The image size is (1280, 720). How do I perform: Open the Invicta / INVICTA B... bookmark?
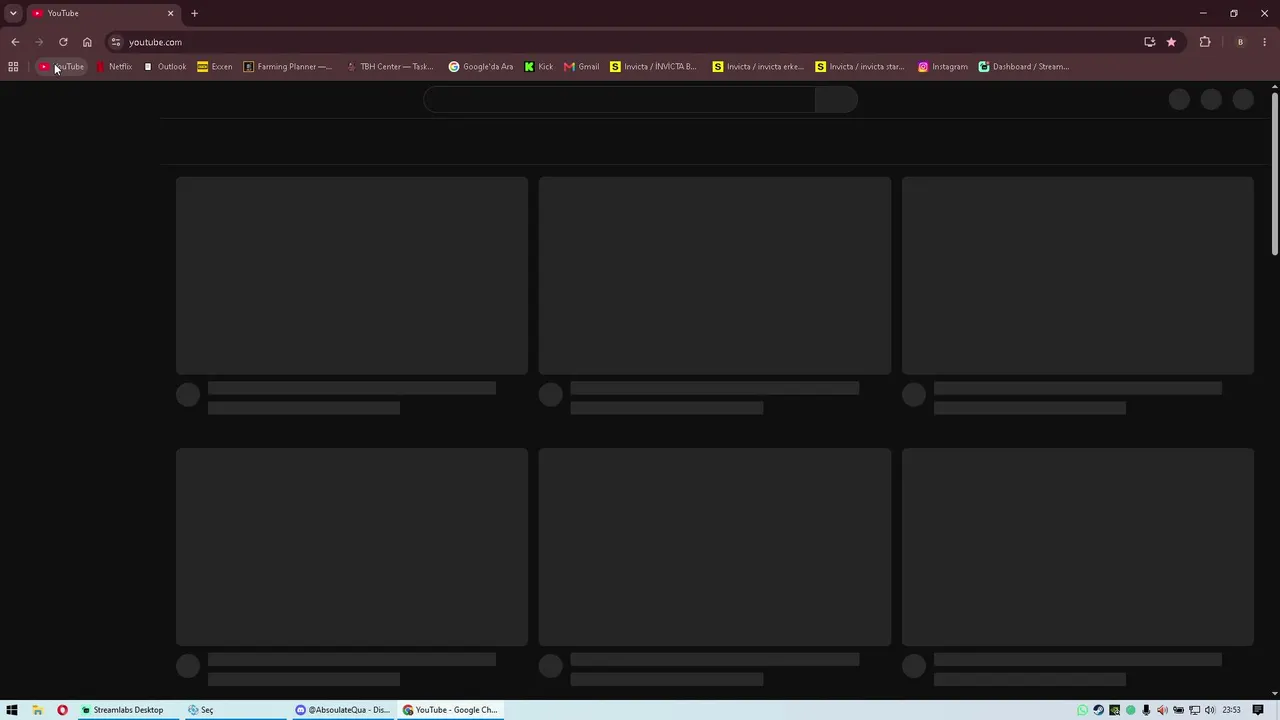(653, 67)
